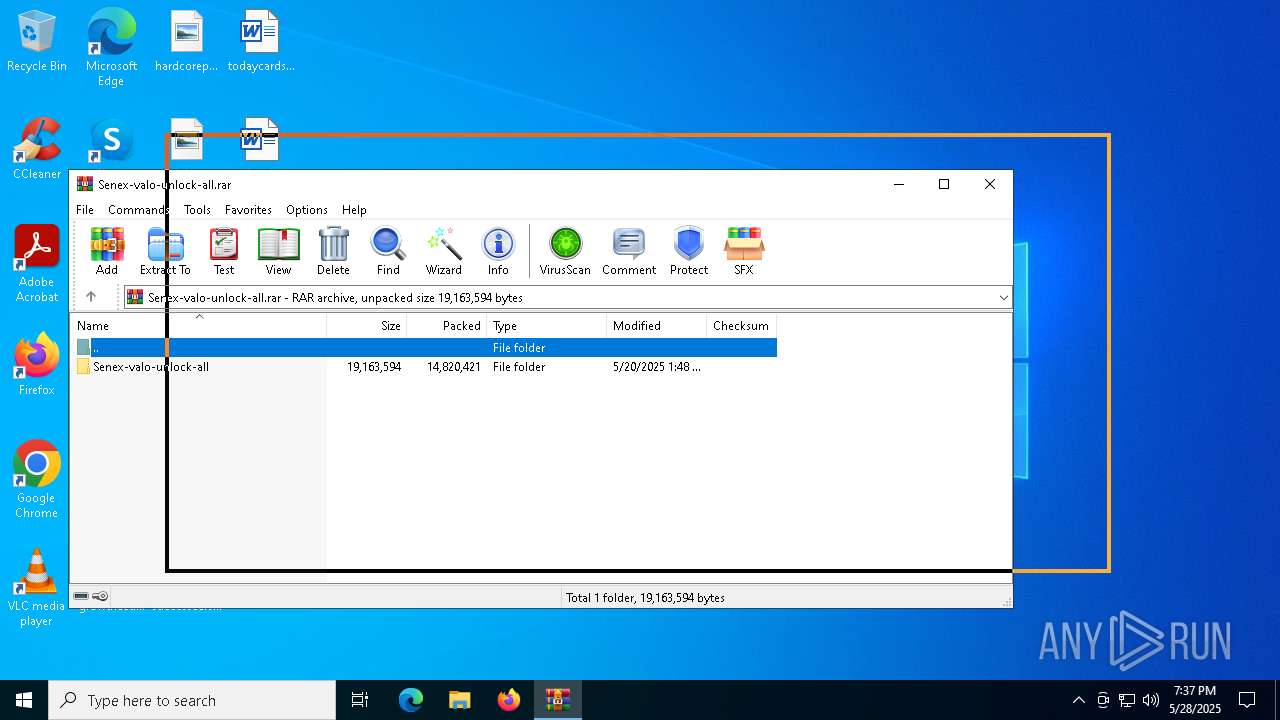The width and height of the screenshot is (1280, 720).
Task: Sort by Size column header
Action: (366, 326)
